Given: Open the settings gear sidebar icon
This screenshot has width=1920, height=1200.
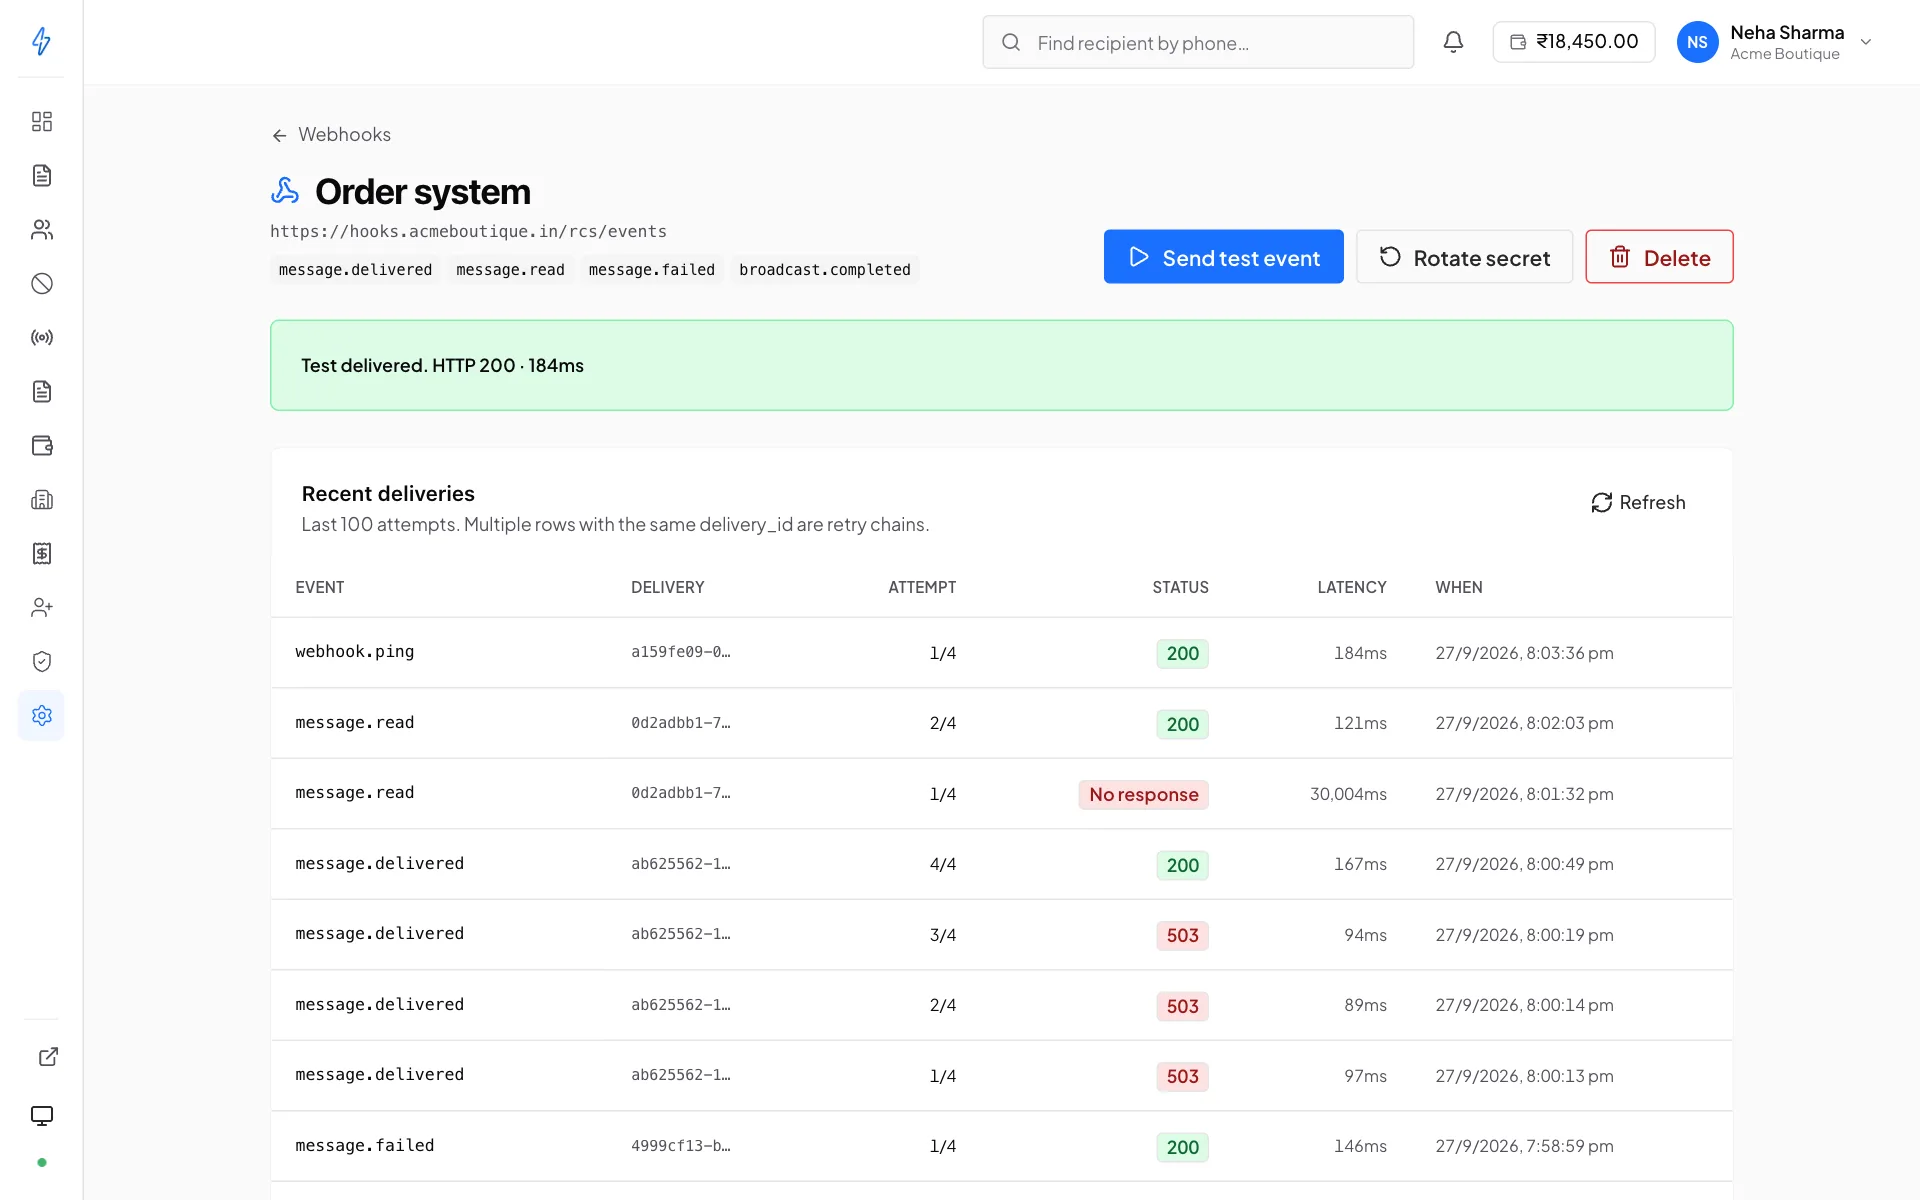Looking at the screenshot, I should point(41,716).
